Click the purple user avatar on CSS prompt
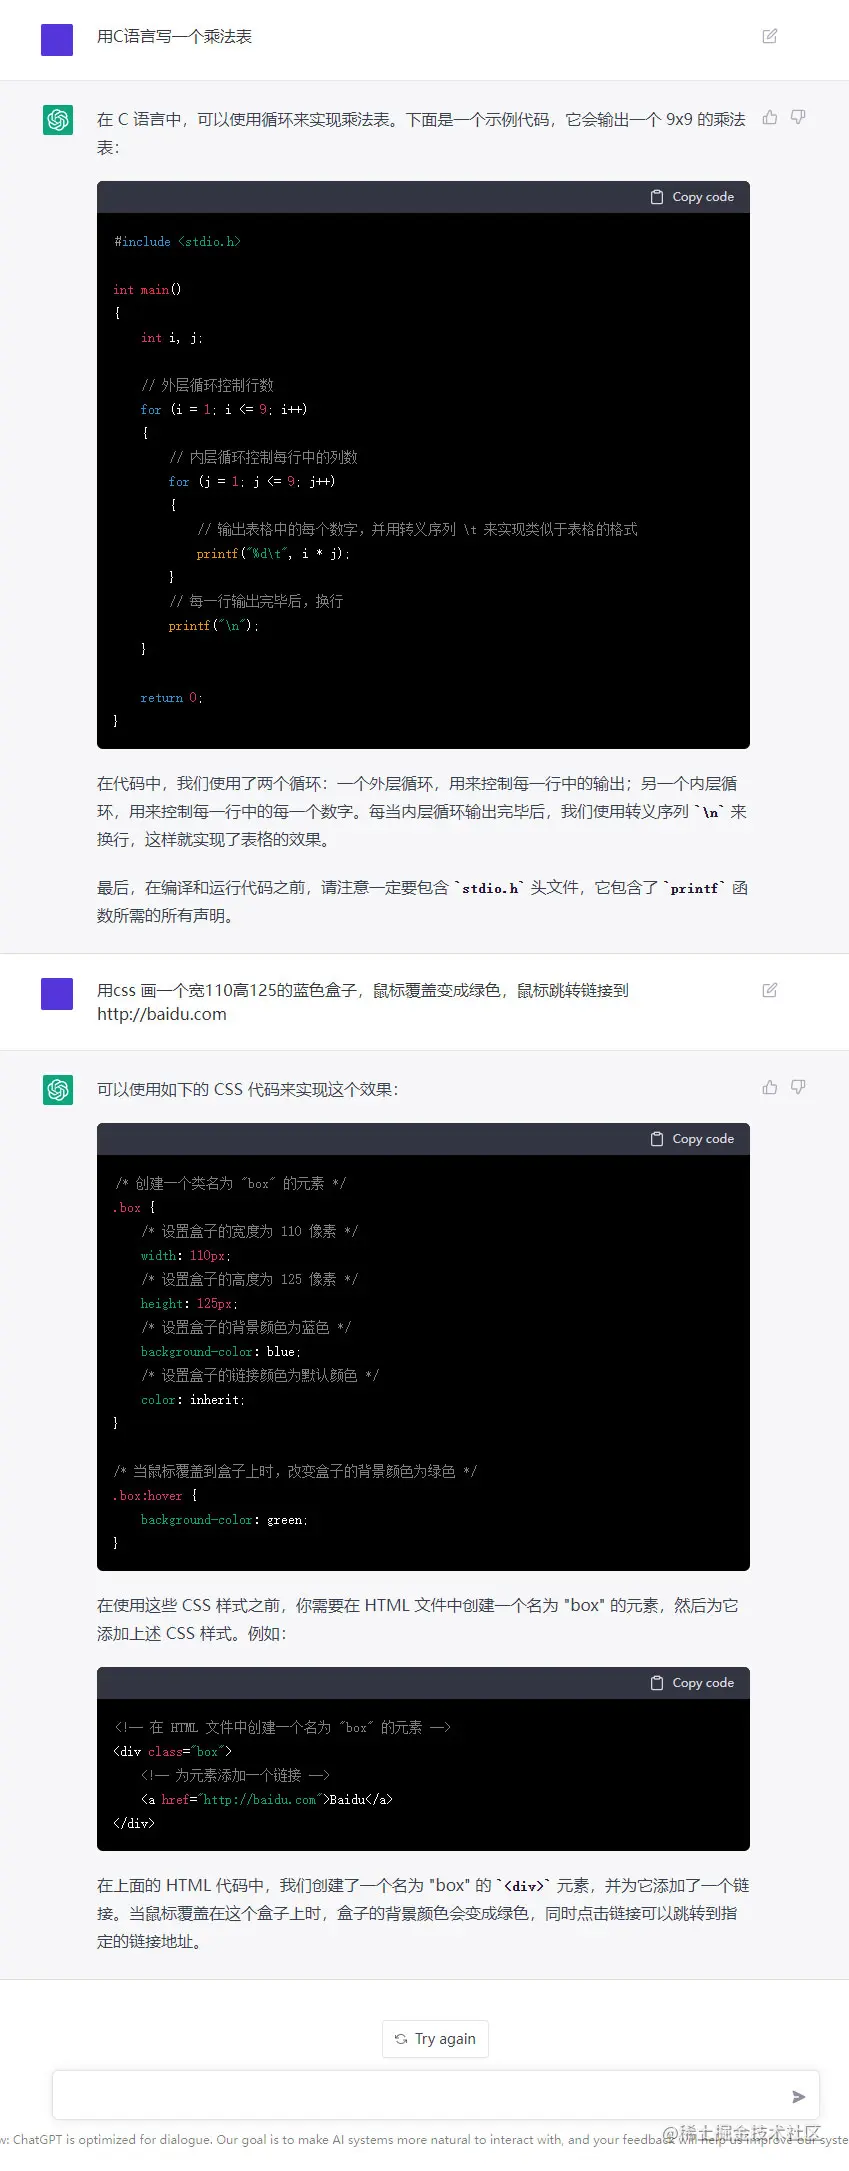This screenshot has height=2171, width=849. 57,994
